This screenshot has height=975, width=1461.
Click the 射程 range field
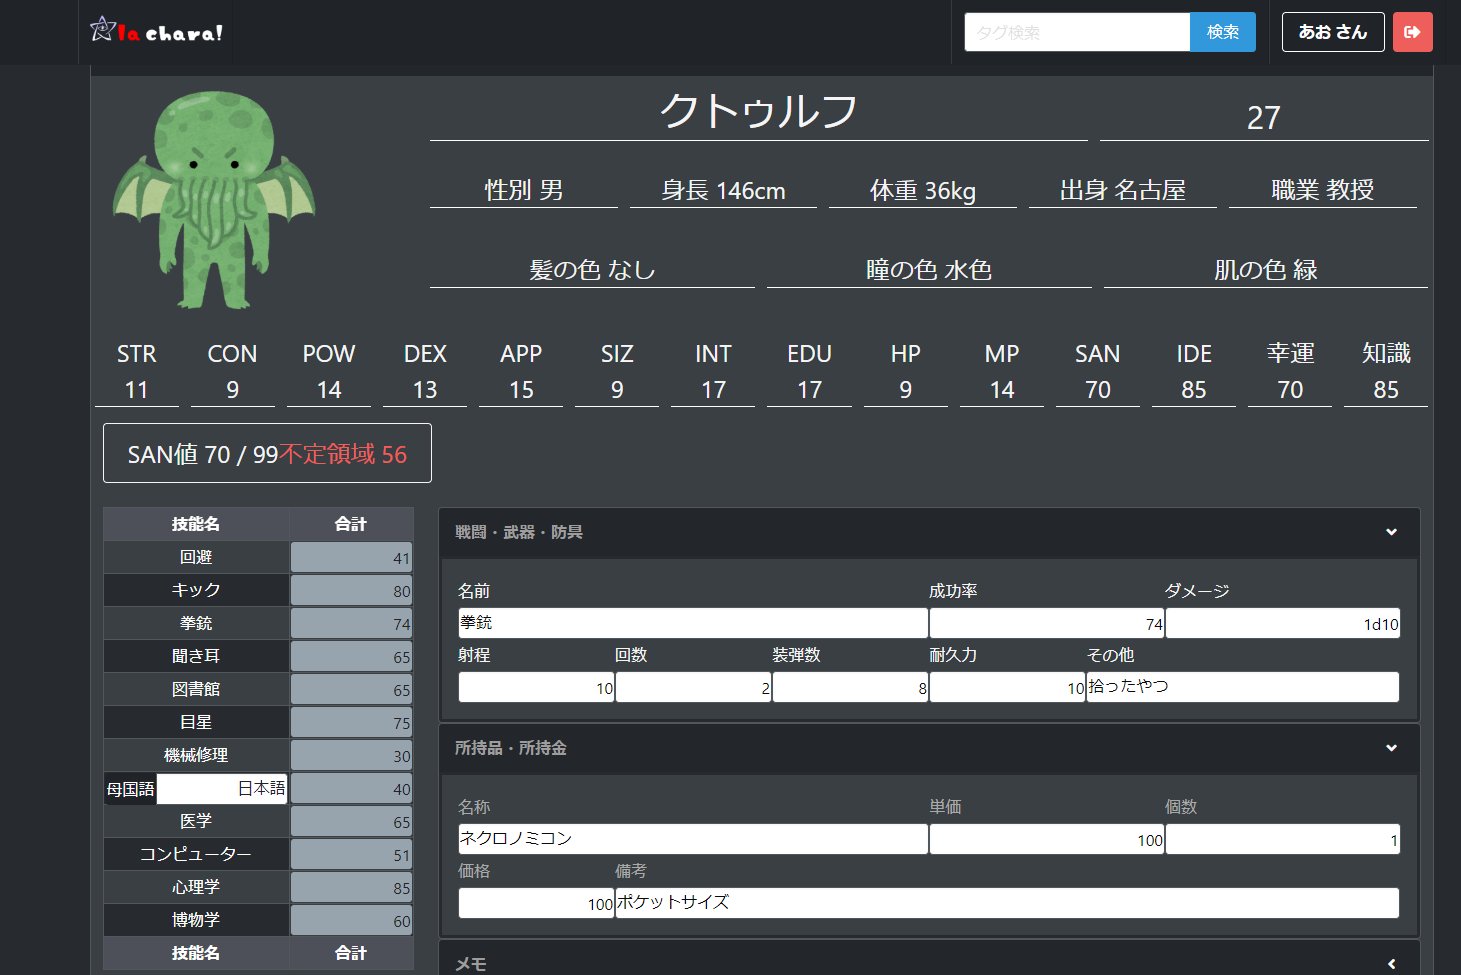pyautogui.click(x=536, y=687)
